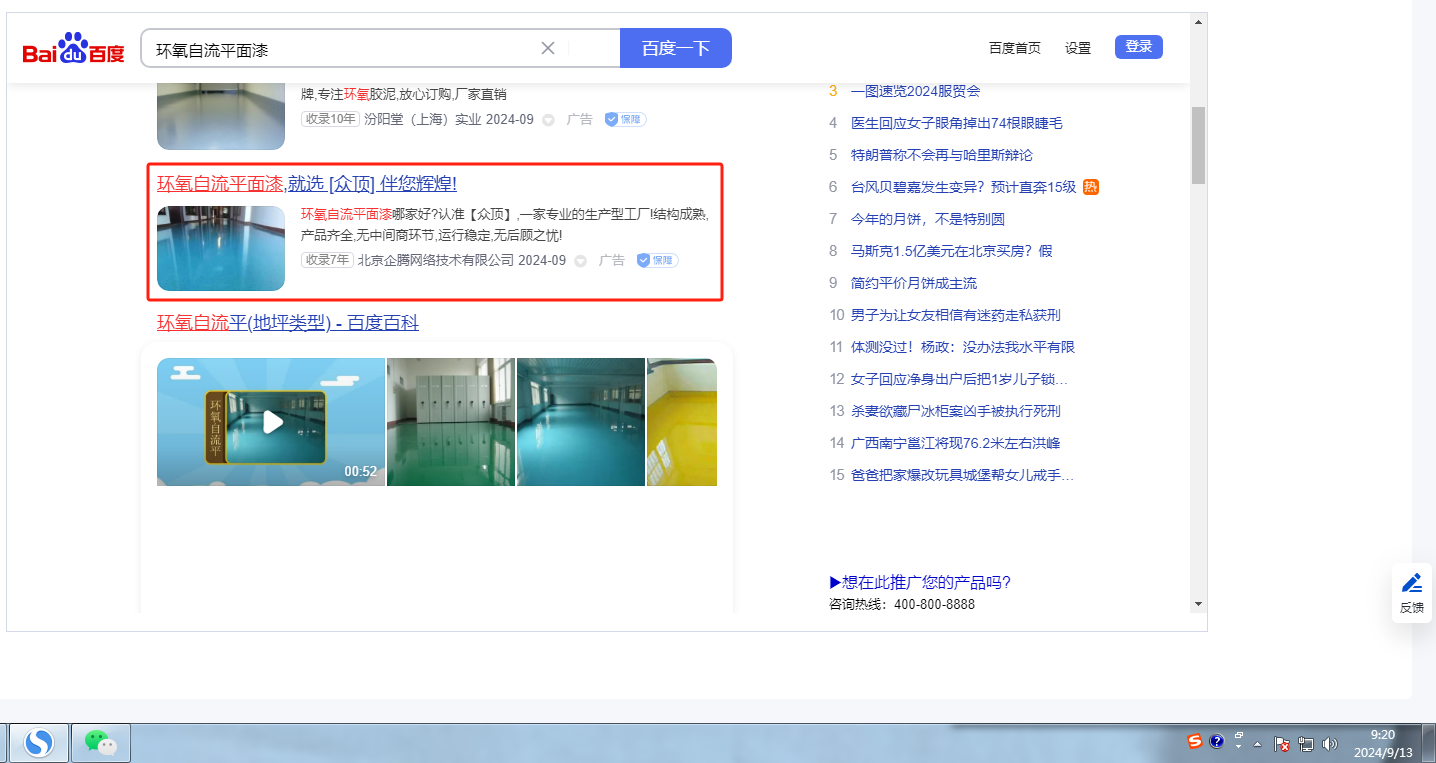Click the 登录 button
Viewport: 1436px width, 763px height.
coord(1139,47)
